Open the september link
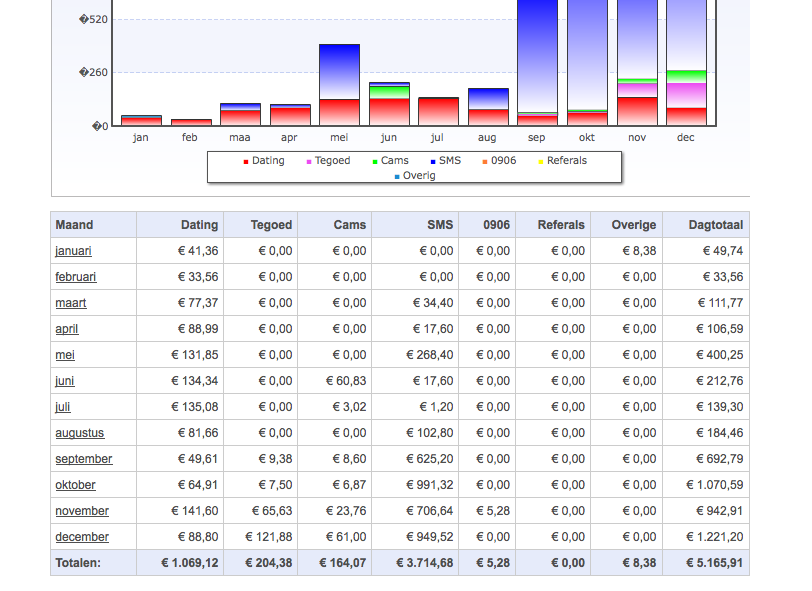812x591 pixels. (x=84, y=458)
